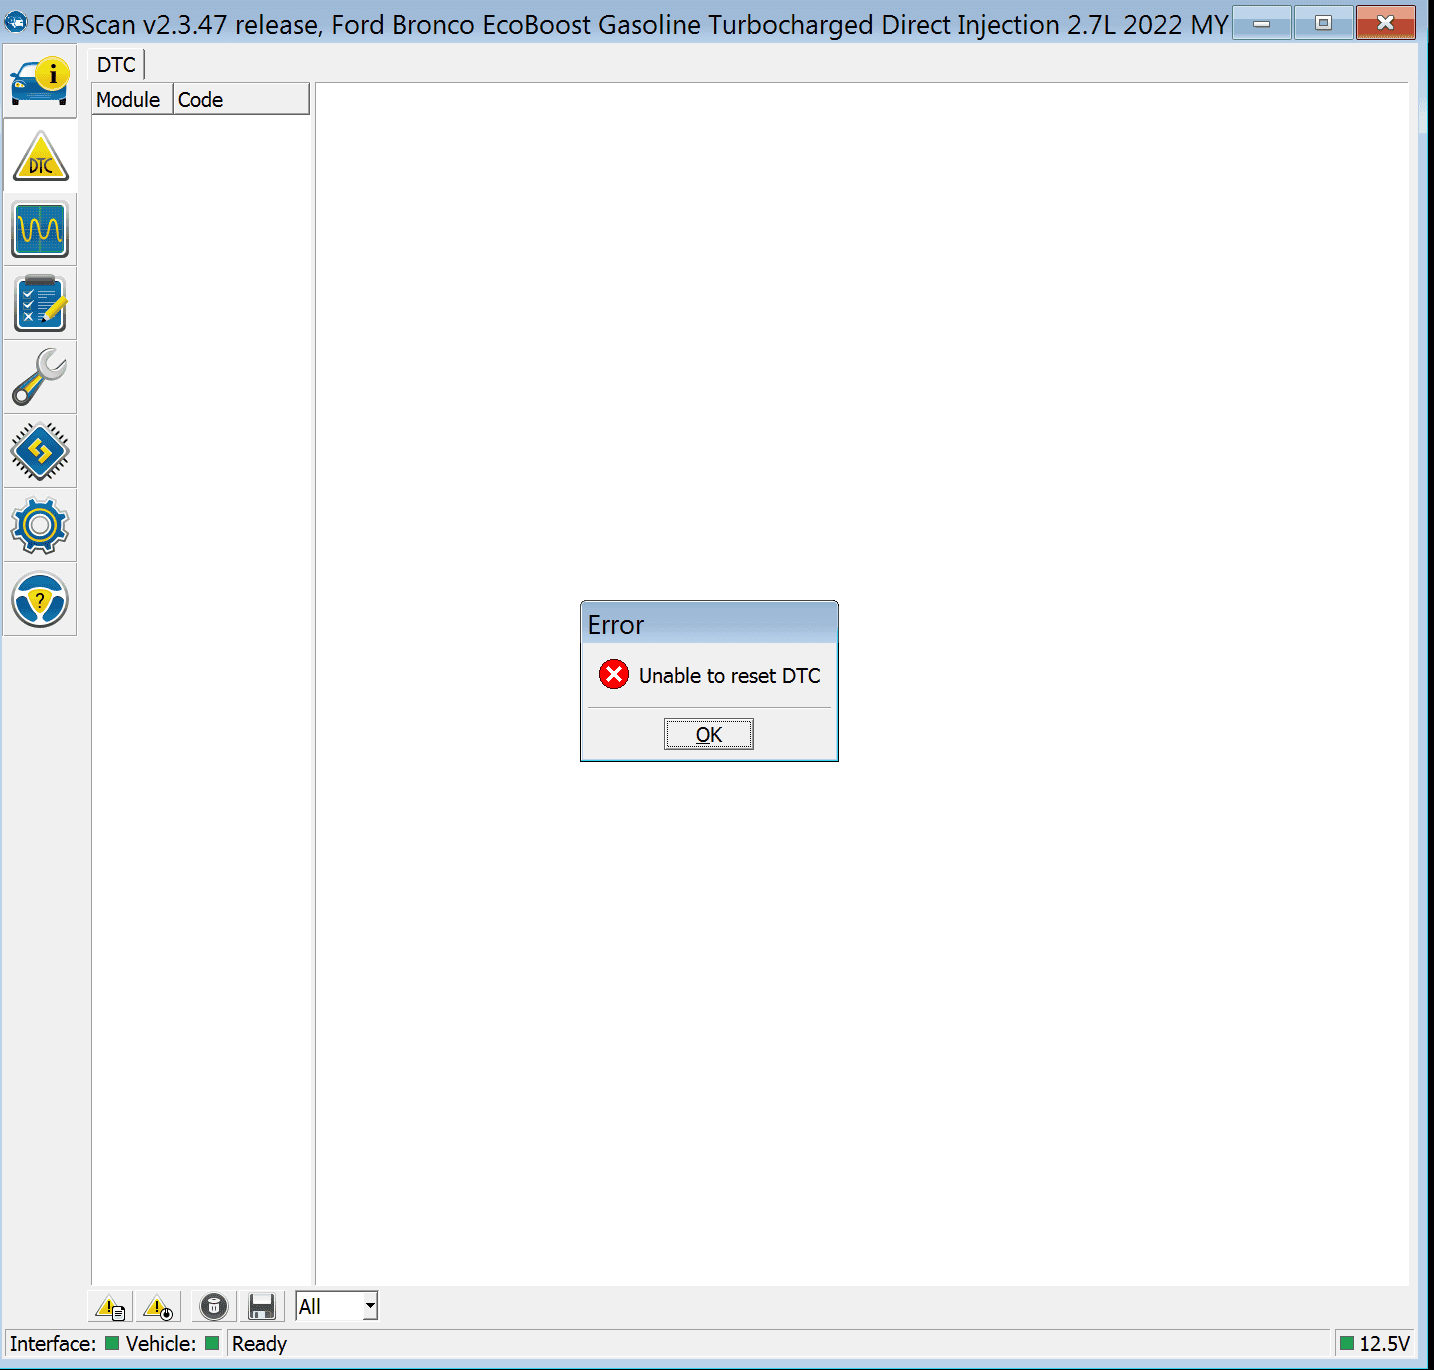Switch to the DTC tab
Screen dimensions: 1434x1370
[x=116, y=65]
